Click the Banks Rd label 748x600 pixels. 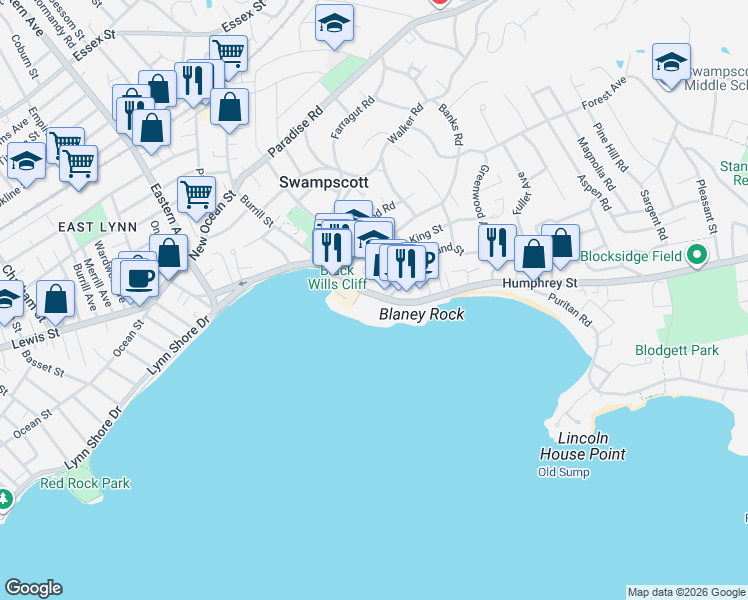click(450, 124)
